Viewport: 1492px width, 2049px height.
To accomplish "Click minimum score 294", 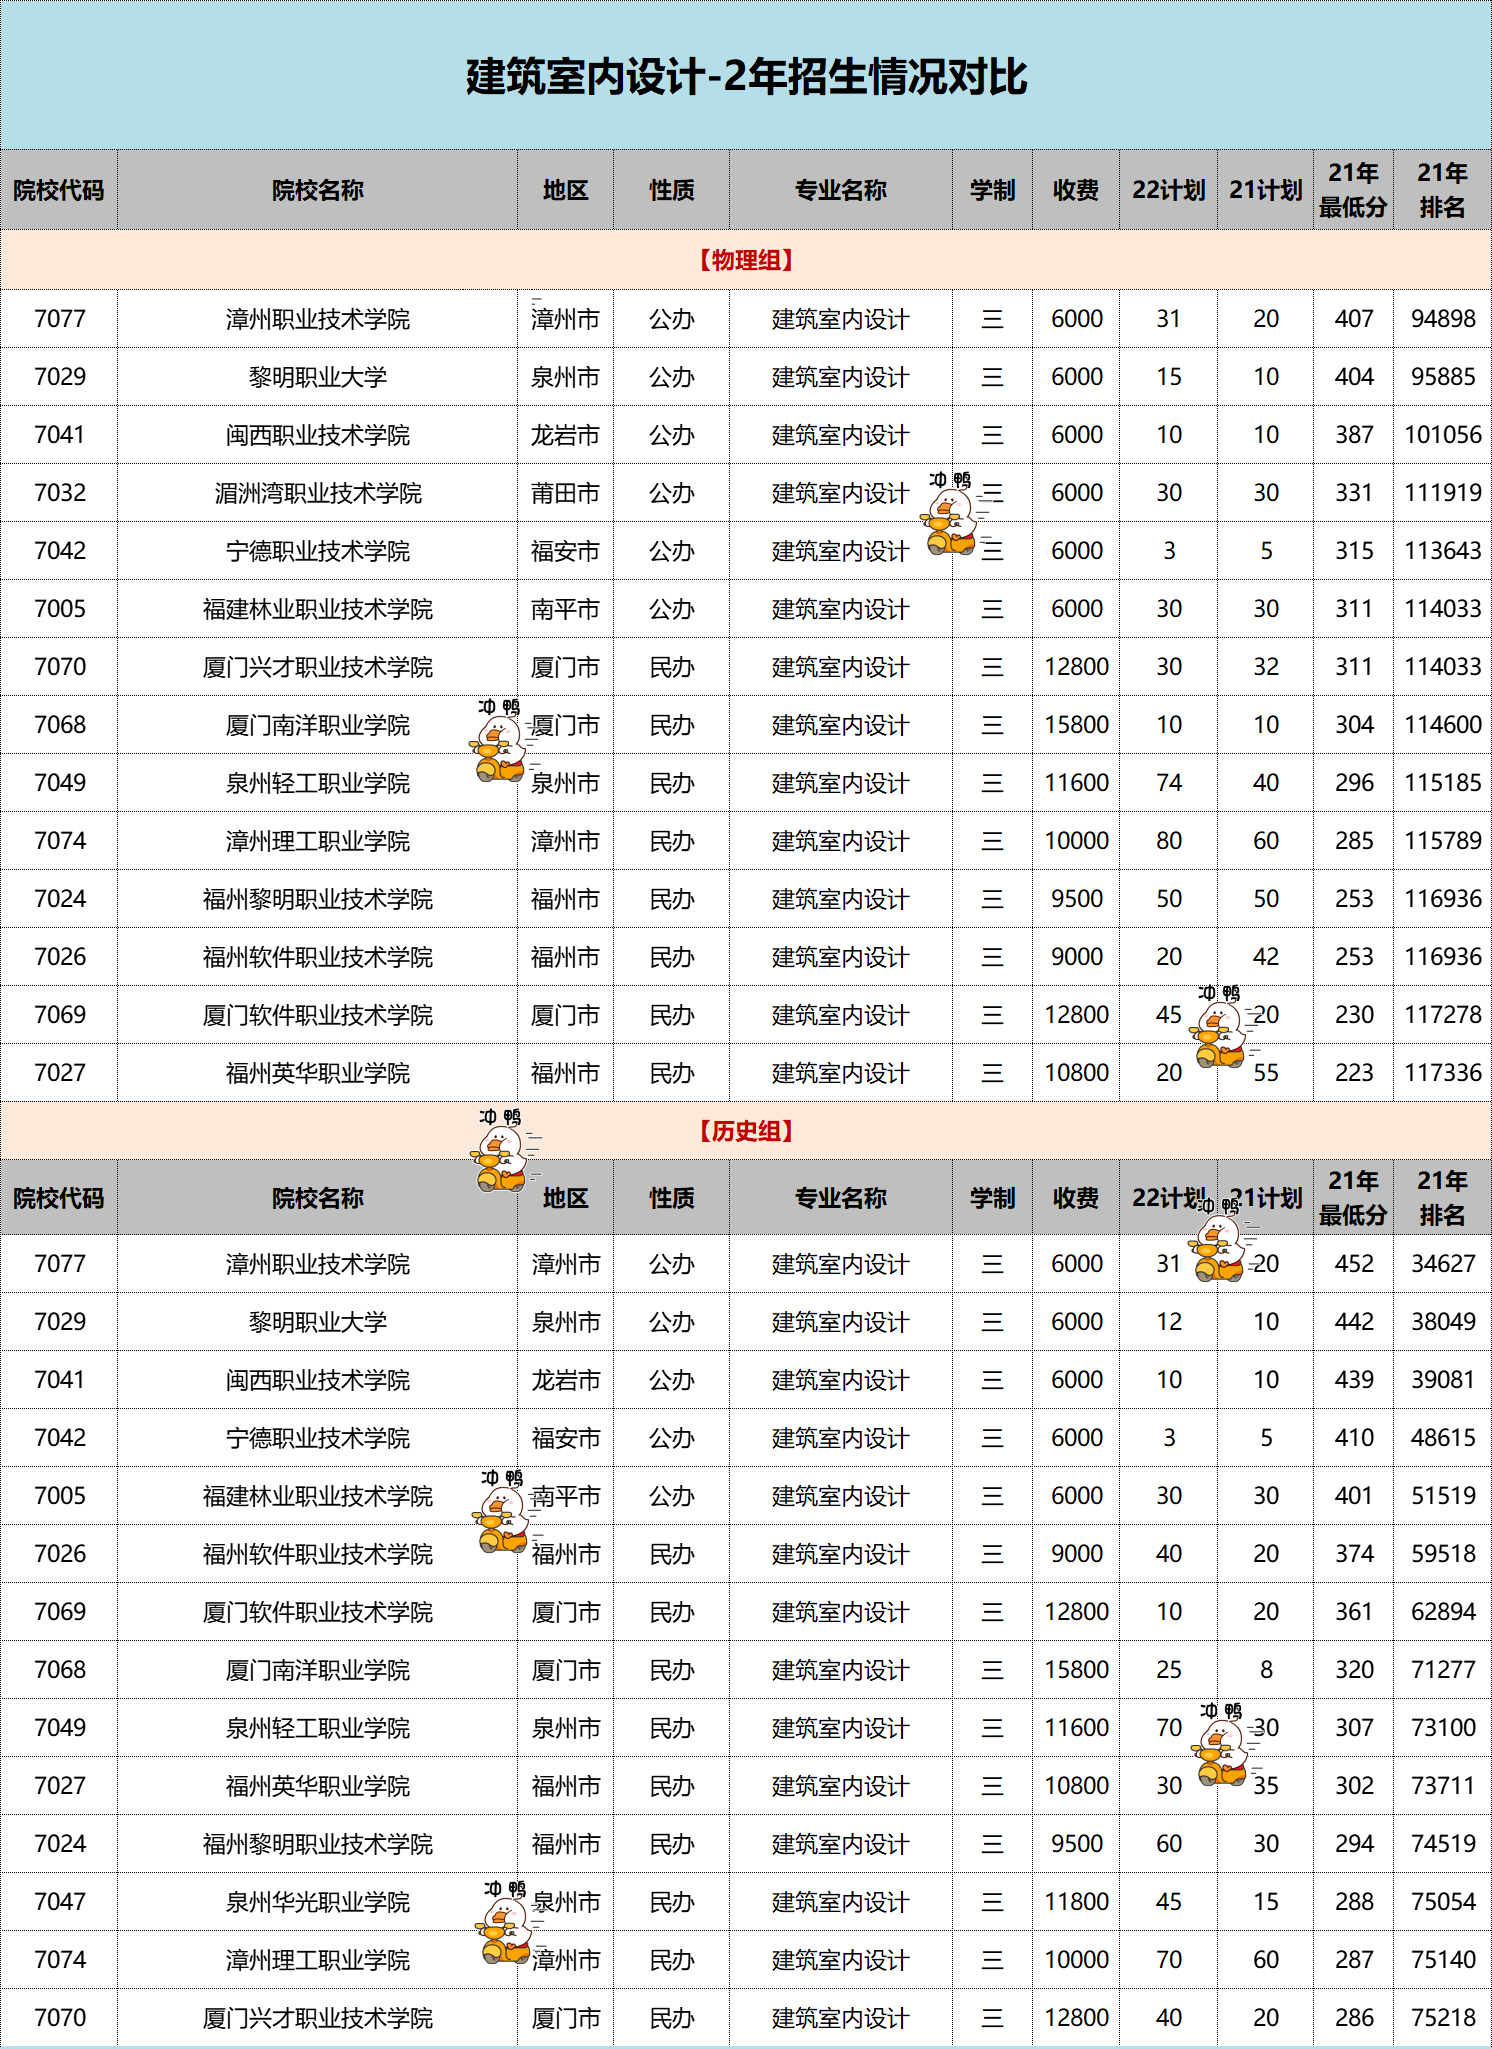I will (1354, 1844).
